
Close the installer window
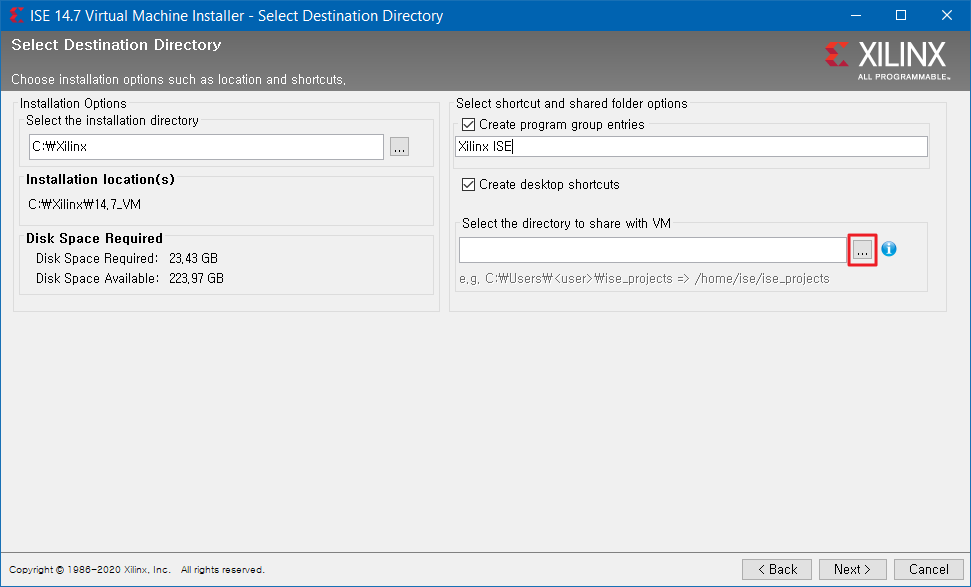947,15
